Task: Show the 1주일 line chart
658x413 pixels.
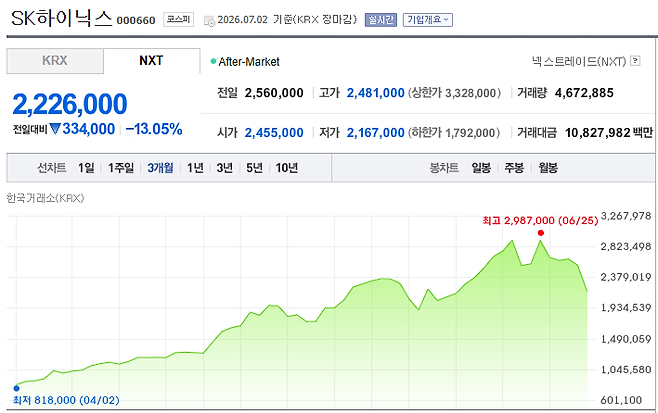Action: 121,168
